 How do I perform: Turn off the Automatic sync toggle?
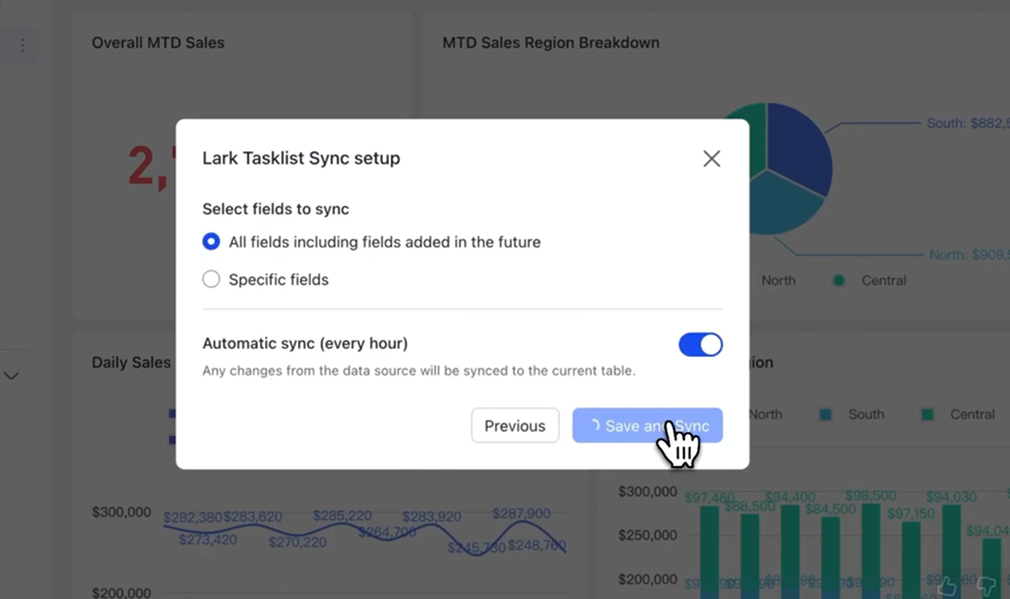(x=700, y=344)
